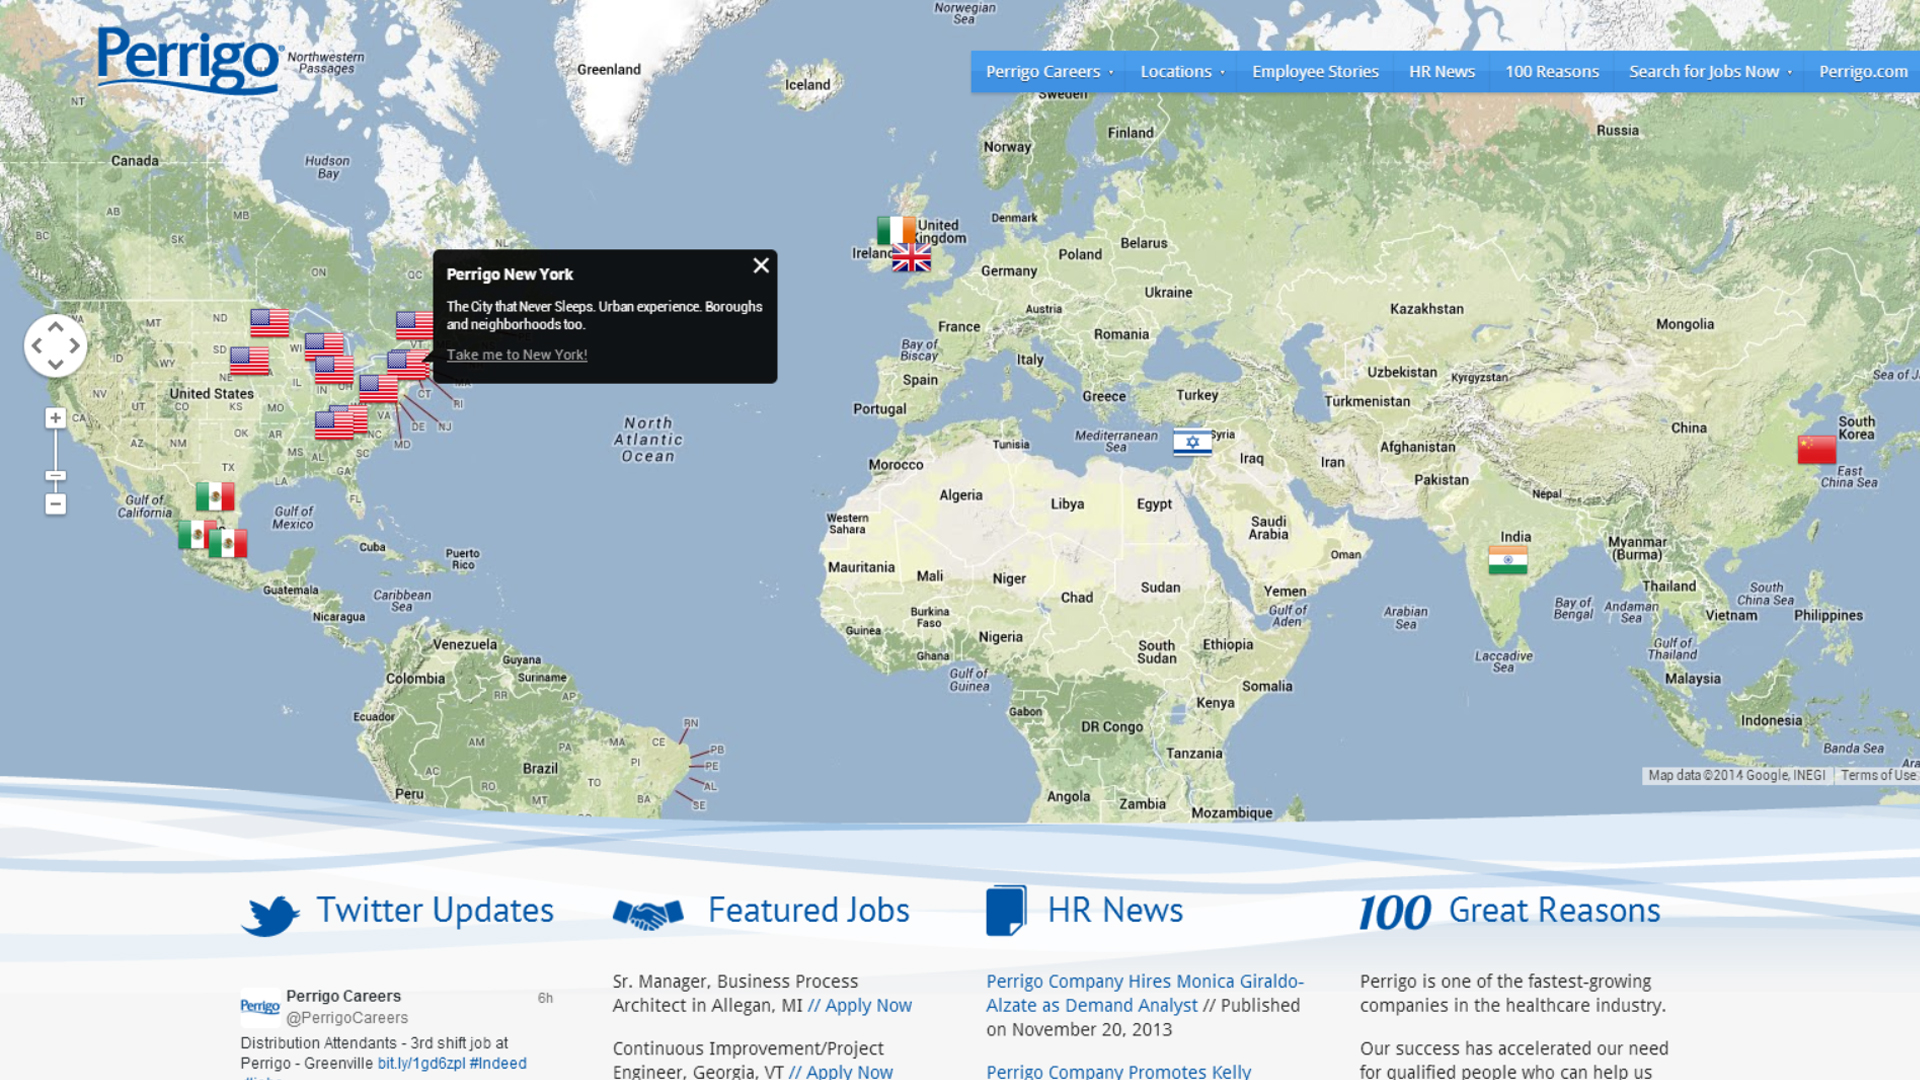
Task: Open the 100 Reasons menu item
Action: 1552,72
